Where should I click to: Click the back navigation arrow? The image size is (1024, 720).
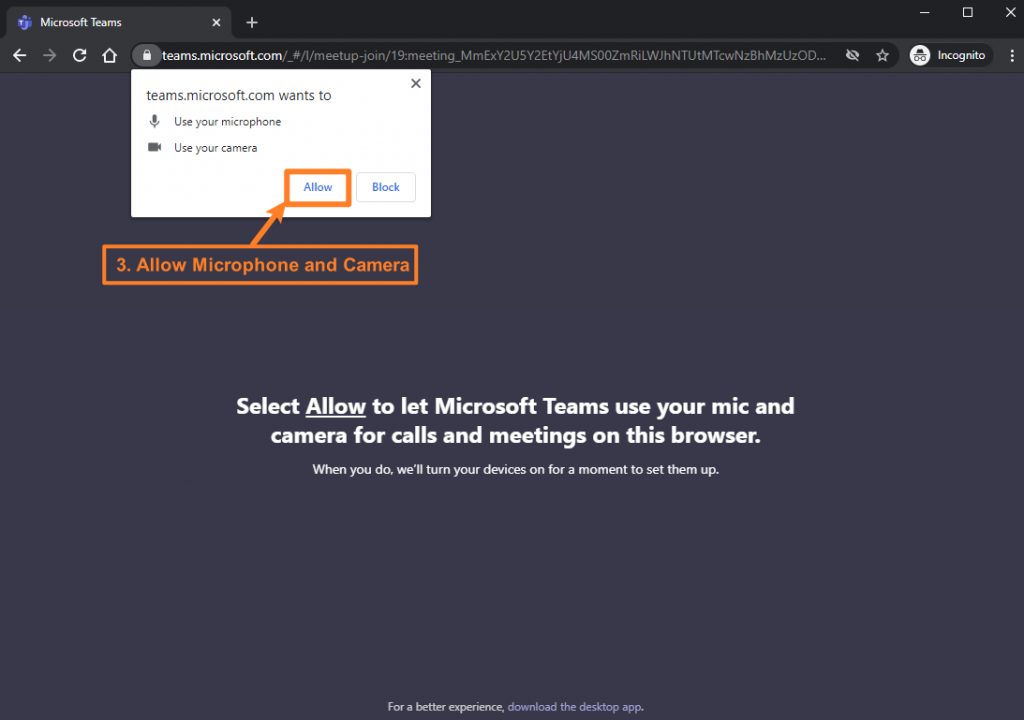[x=20, y=55]
